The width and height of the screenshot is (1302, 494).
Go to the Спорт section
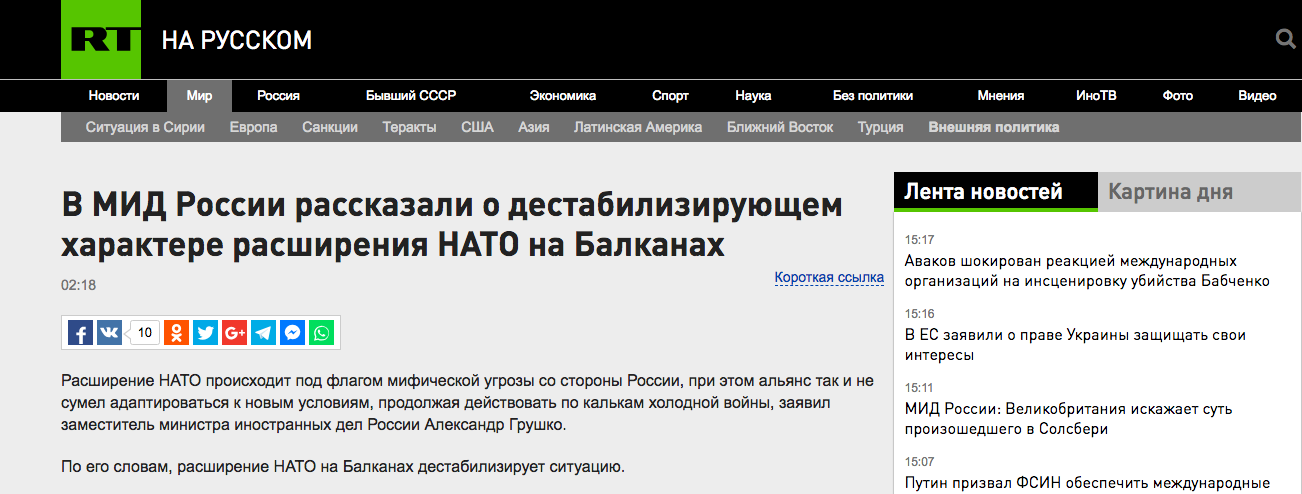(x=670, y=96)
